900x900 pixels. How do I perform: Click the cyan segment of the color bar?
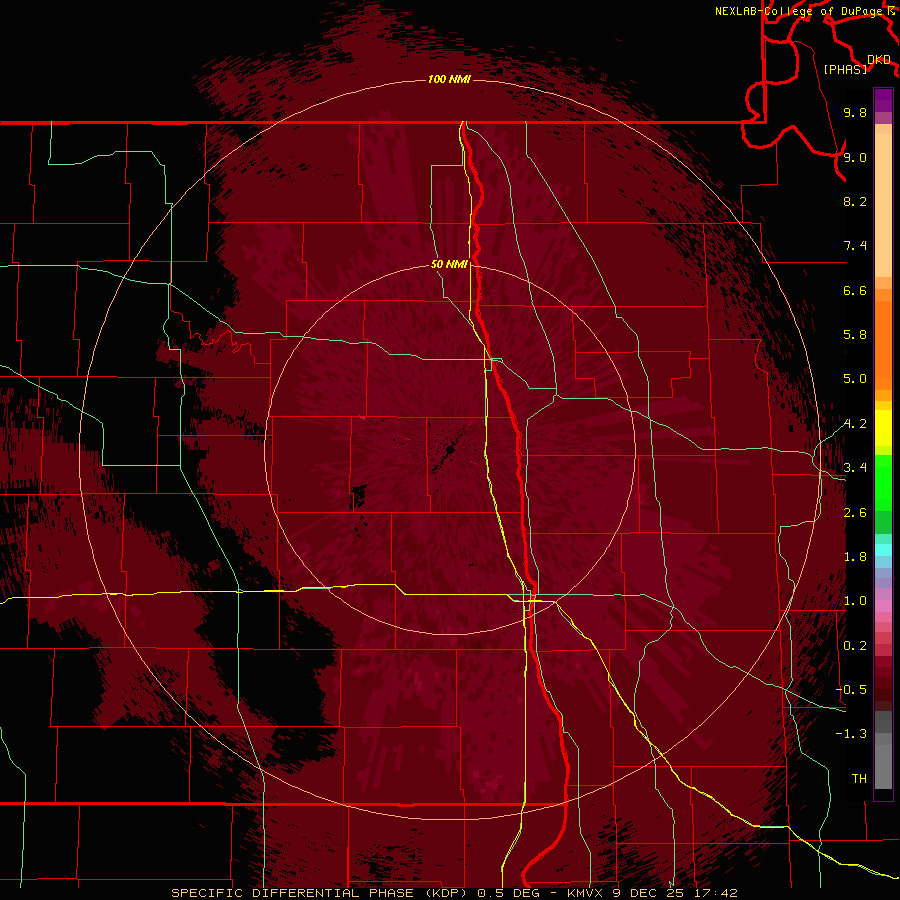coord(883,550)
